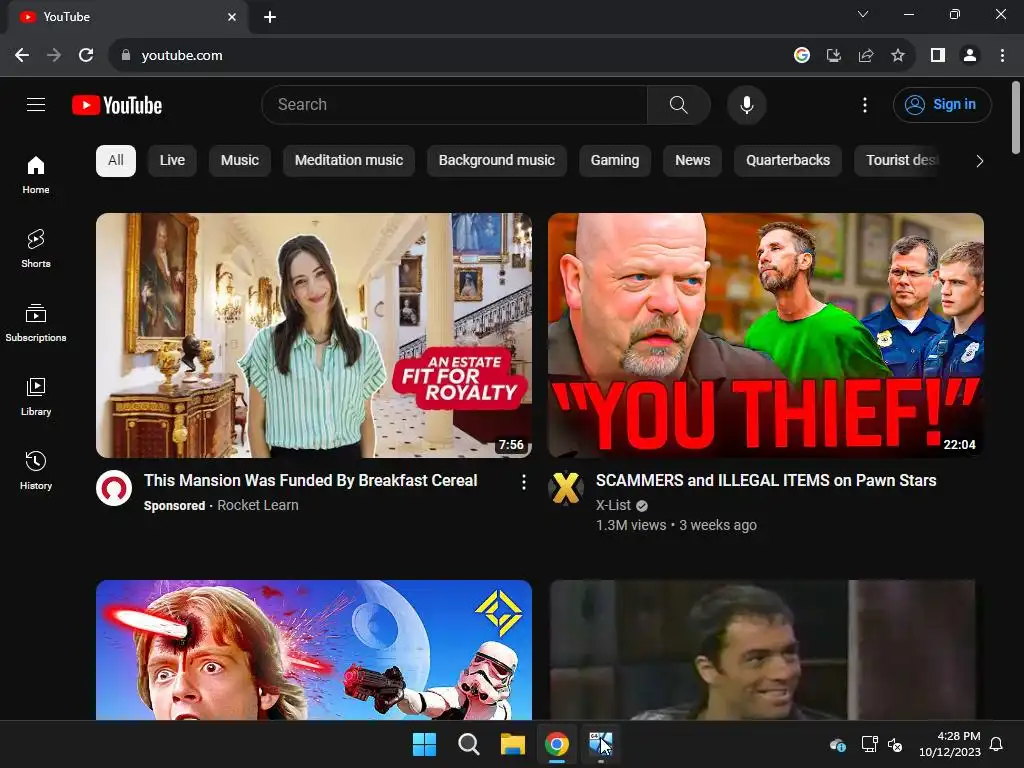1024x768 pixels.
Task: Select the Music filter chip
Action: click(240, 161)
